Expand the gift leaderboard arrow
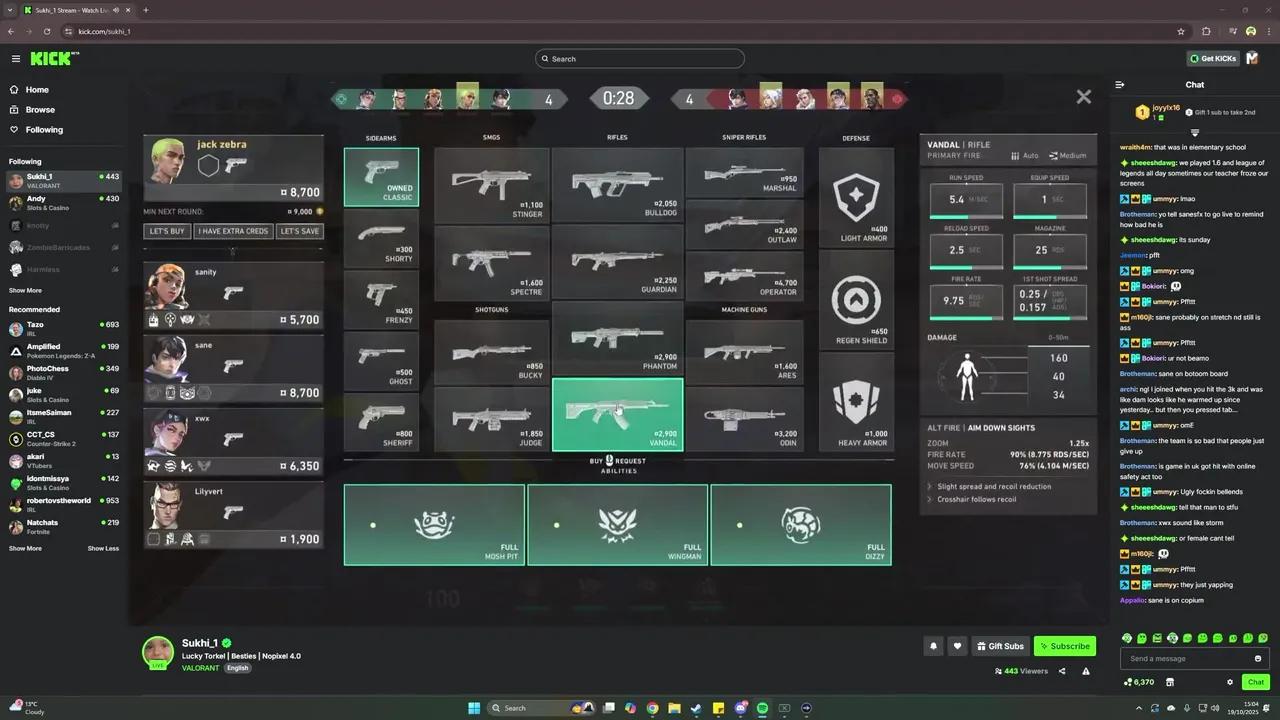This screenshot has height=720, width=1280. 1194,133
